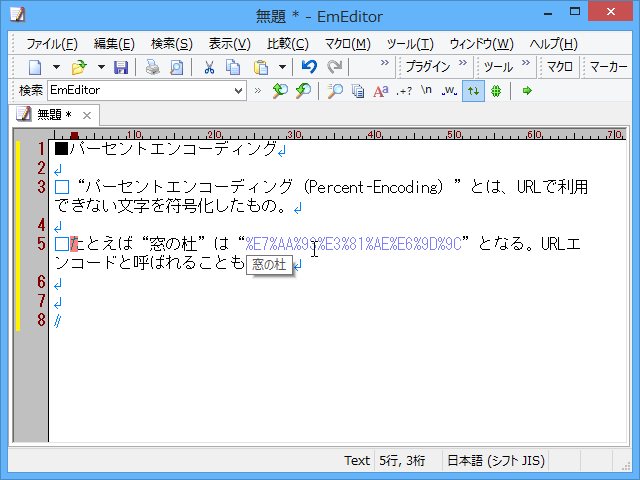This screenshot has width=640, height=480.
Task: Toggle Match Case option Aa
Action: tap(380, 91)
